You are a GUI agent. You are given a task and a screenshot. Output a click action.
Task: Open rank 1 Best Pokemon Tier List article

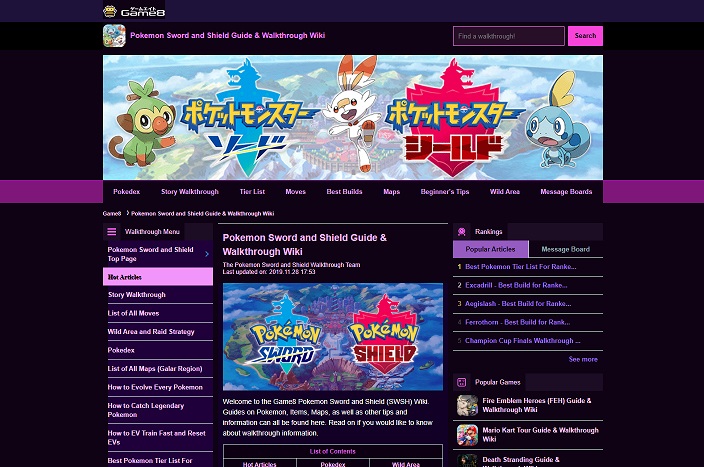coord(521,267)
